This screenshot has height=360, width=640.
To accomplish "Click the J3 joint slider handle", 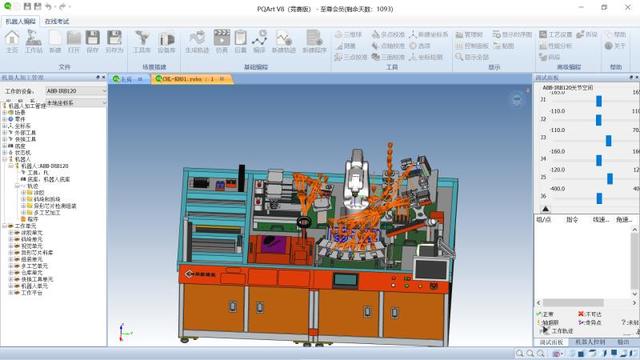I will (609, 140).
